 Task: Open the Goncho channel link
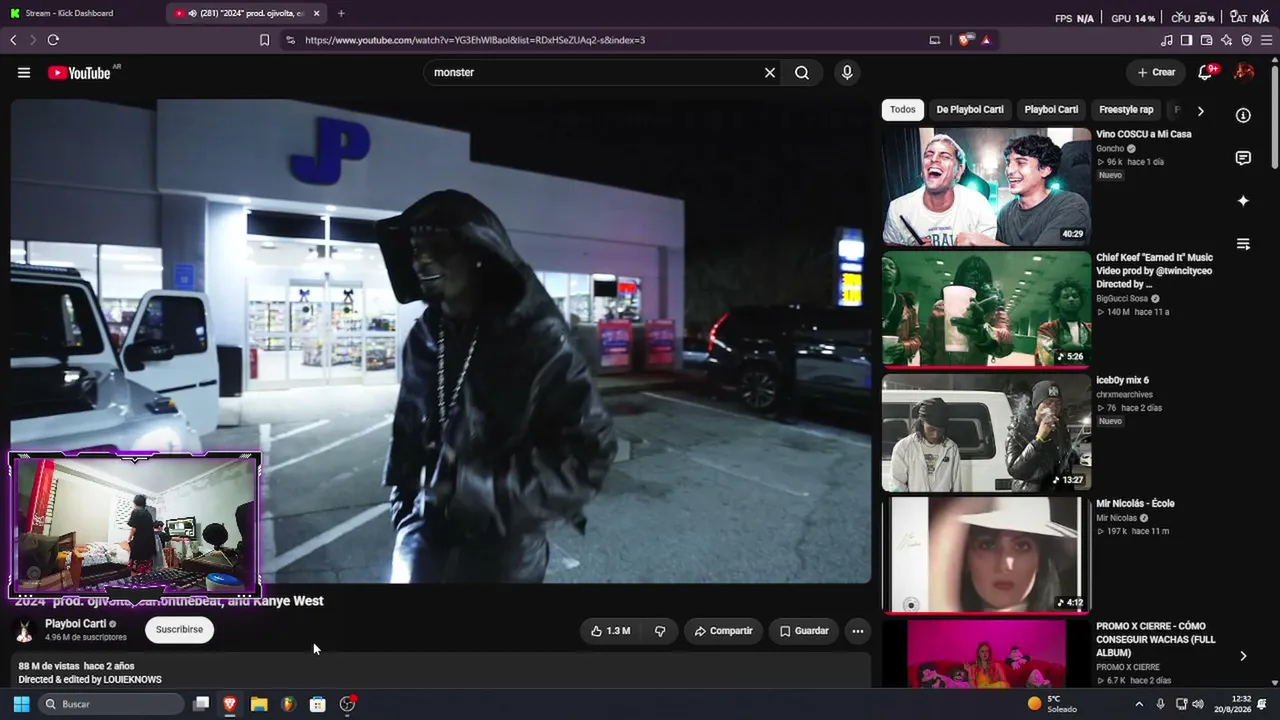point(1110,149)
